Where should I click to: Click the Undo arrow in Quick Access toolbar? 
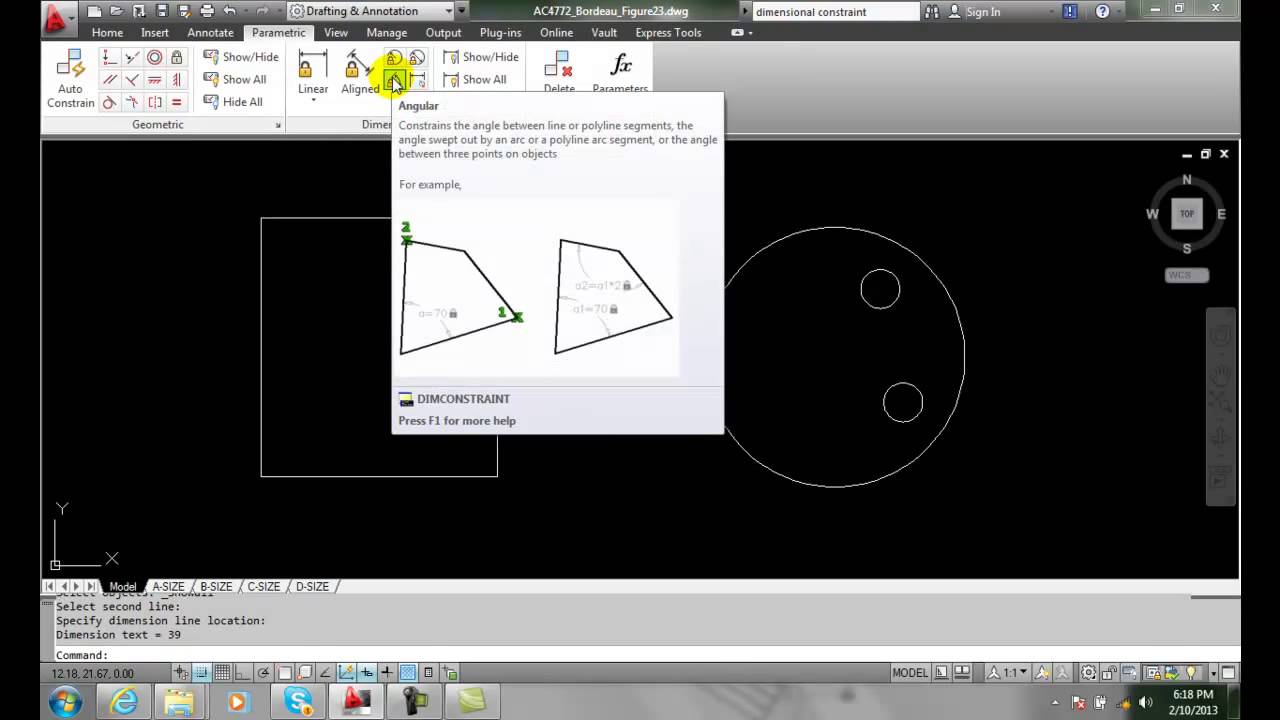[x=230, y=11]
